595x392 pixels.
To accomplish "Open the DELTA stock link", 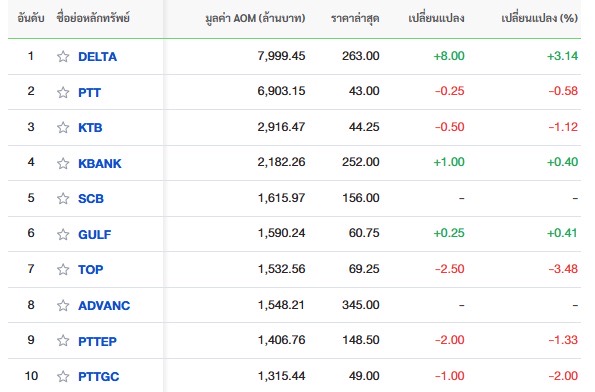I will [98, 57].
